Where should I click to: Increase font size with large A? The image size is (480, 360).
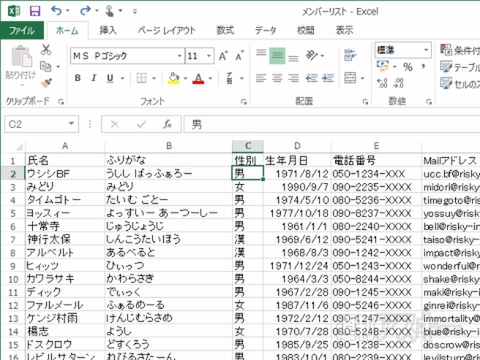click(223, 56)
